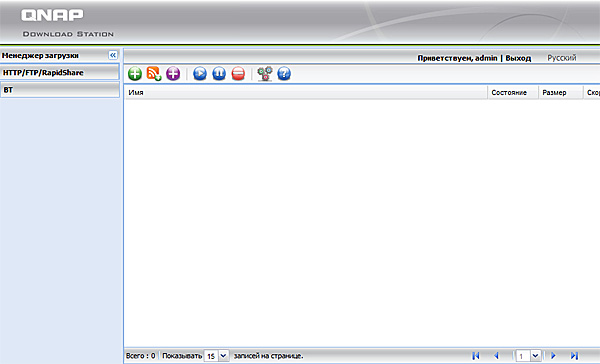The width and height of the screenshot is (600, 364).
Task: Click the Выход logout link
Action: coord(518,58)
